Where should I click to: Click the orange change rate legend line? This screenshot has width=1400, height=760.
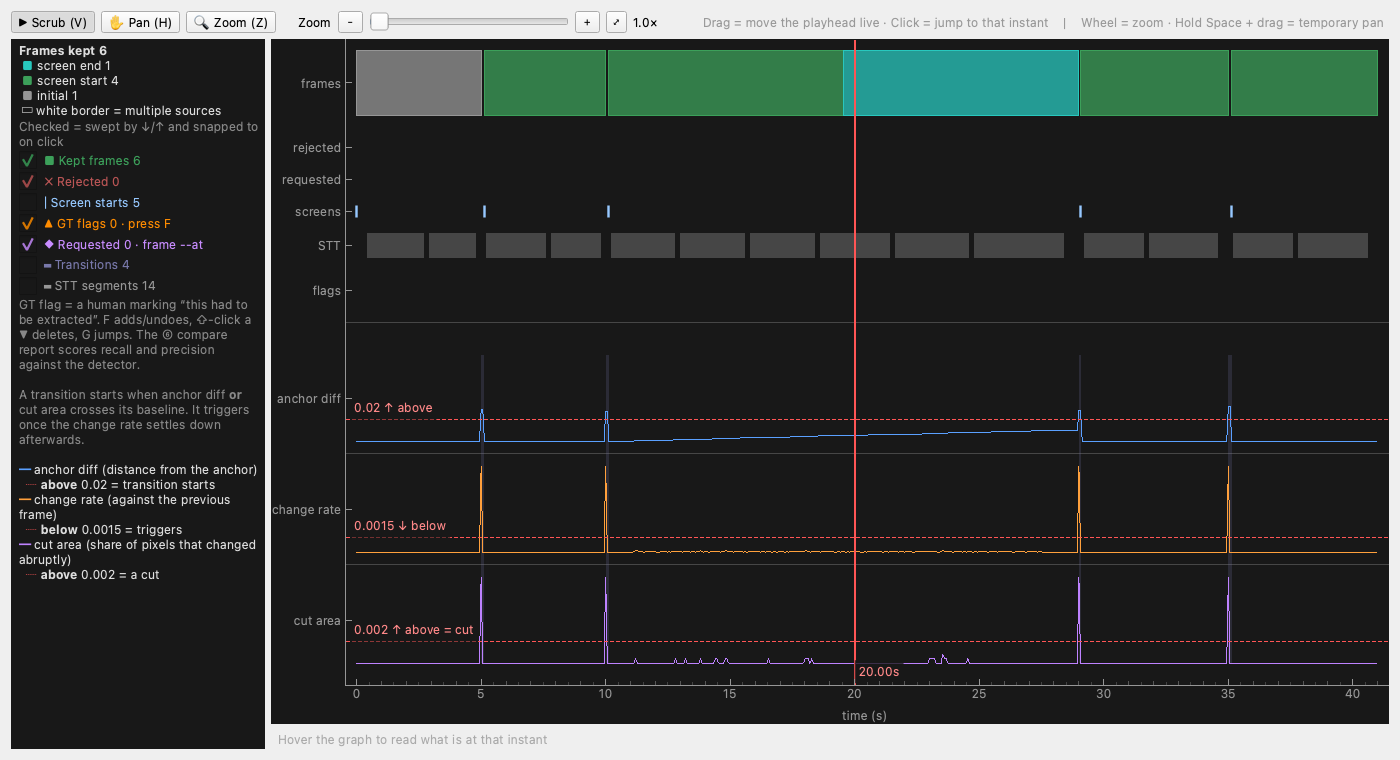pos(25,500)
